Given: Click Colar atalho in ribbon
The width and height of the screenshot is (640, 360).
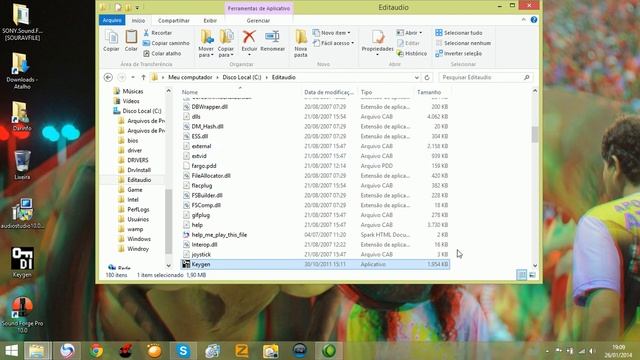Looking at the screenshot, I should (x=162, y=53).
